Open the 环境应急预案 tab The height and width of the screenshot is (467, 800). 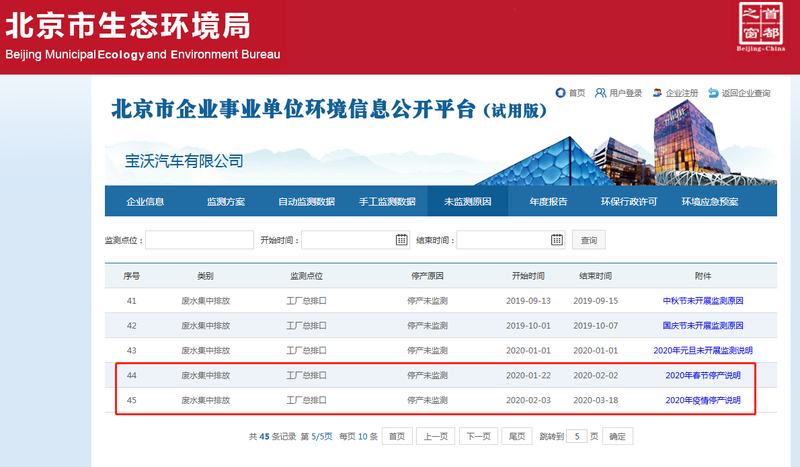(709, 202)
